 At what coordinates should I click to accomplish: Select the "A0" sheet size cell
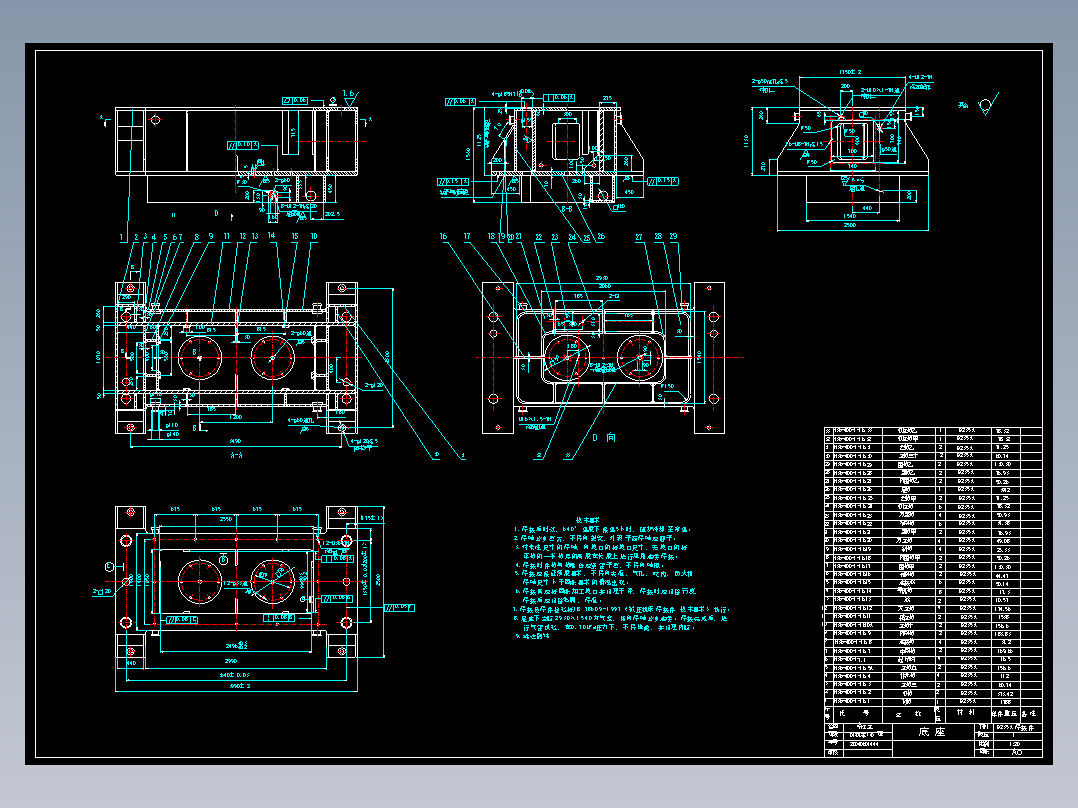pos(1017,752)
